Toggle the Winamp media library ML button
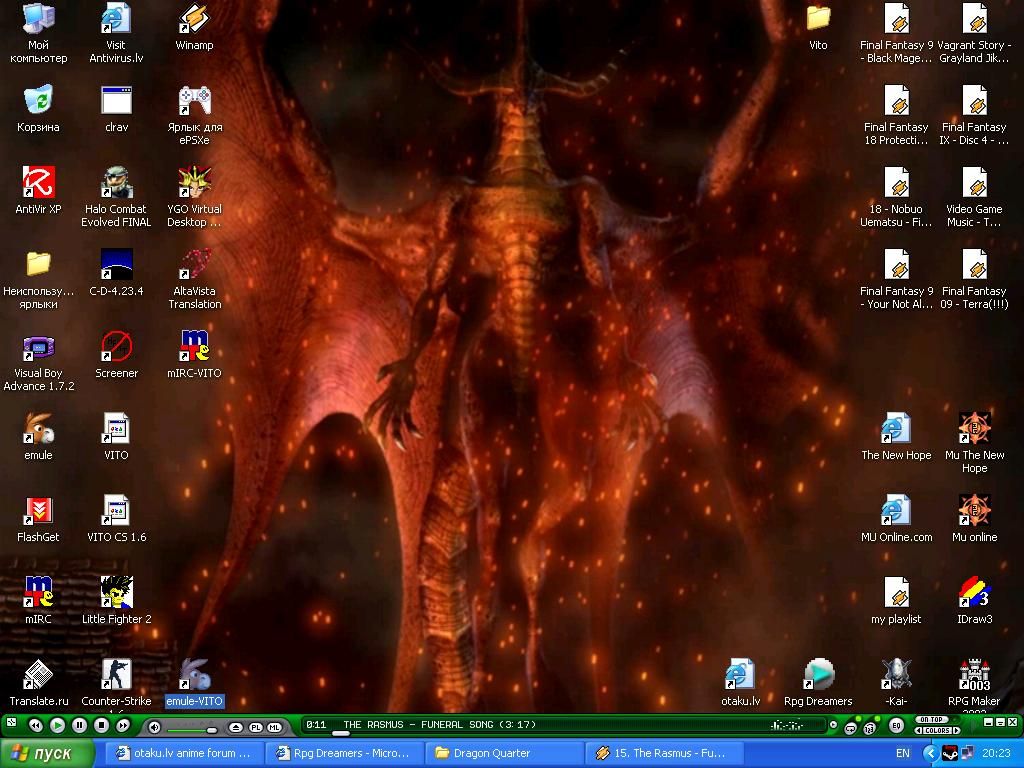The height and width of the screenshot is (768, 1024). click(274, 727)
